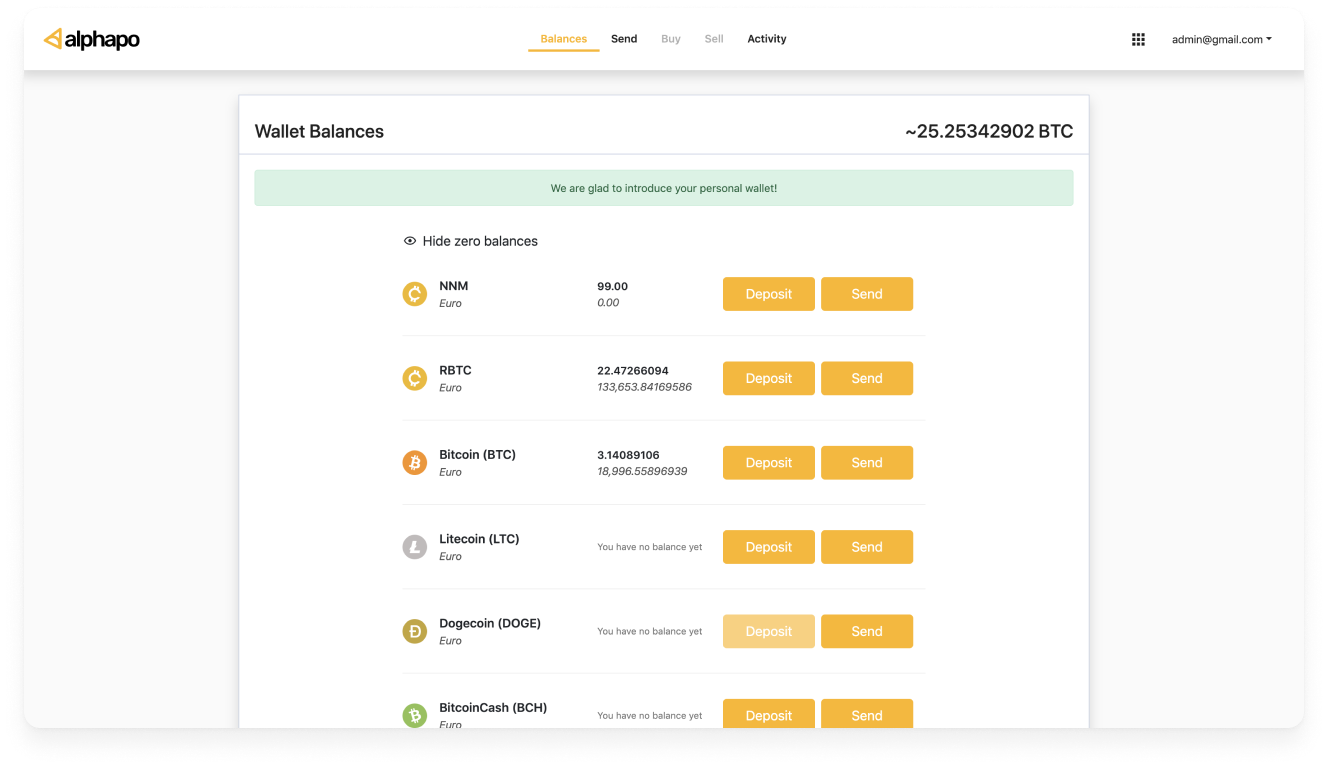The height and width of the screenshot is (768, 1328).
Task: Select the RBTC Euro value 133,653.84169586
Action: click(x=644, y=387)
